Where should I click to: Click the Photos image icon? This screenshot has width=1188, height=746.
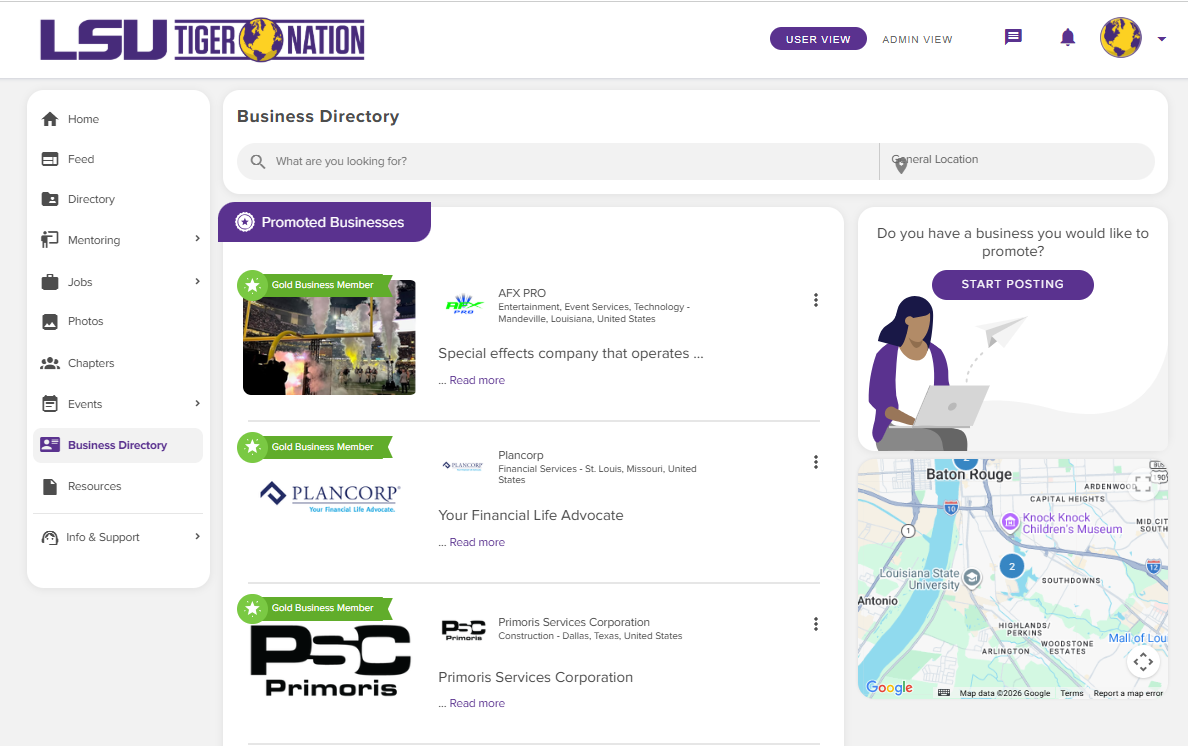click(x=50, y=321)
